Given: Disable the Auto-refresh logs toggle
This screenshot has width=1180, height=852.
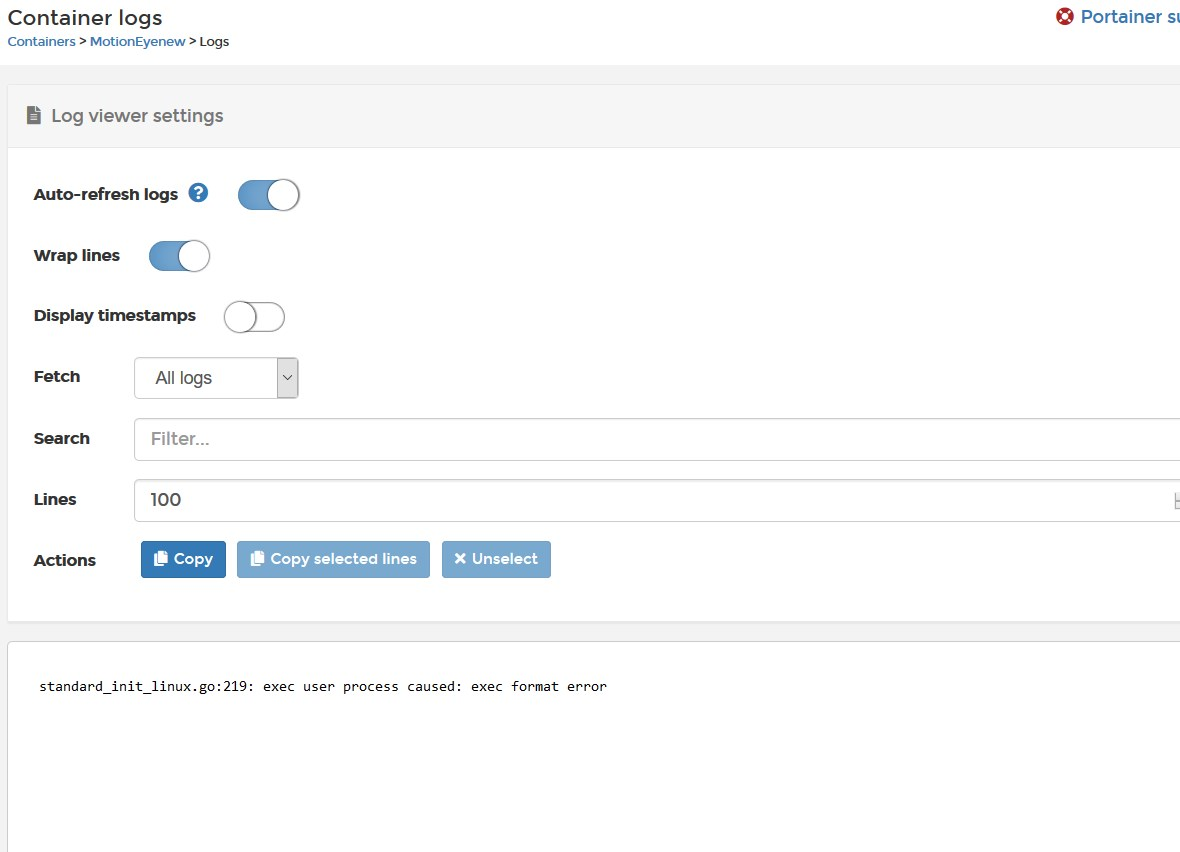Looking at the screenshot, I should coord(268,194).
